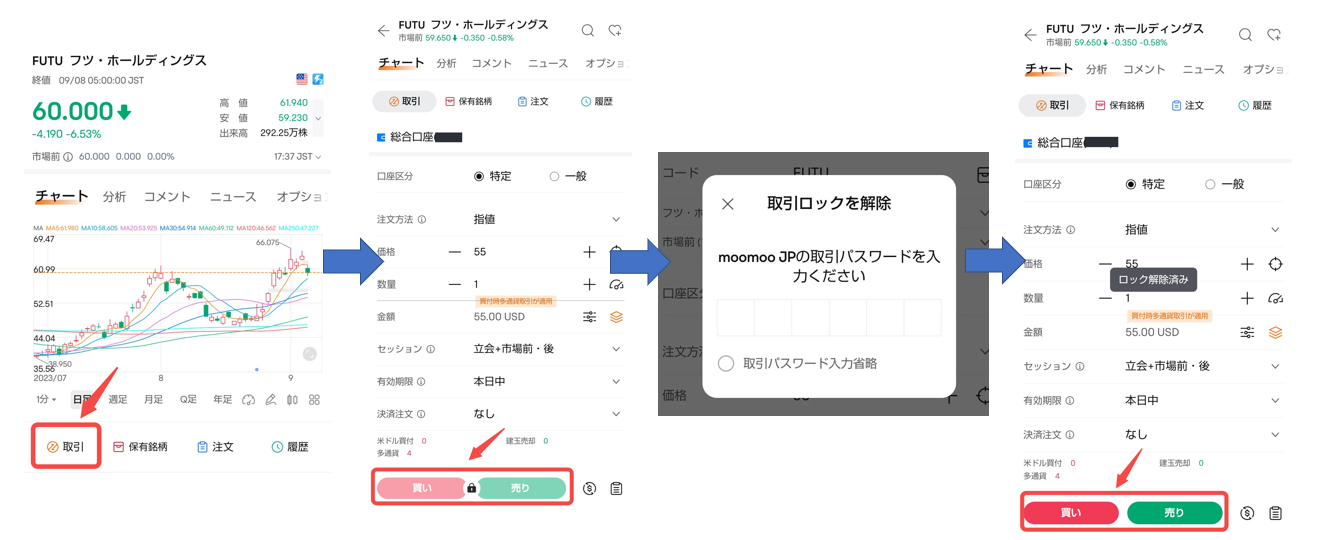Tap the heart watchlist icon on the unlocked order screen
Screen dimensions: 1325x540
click(1273, 35)
